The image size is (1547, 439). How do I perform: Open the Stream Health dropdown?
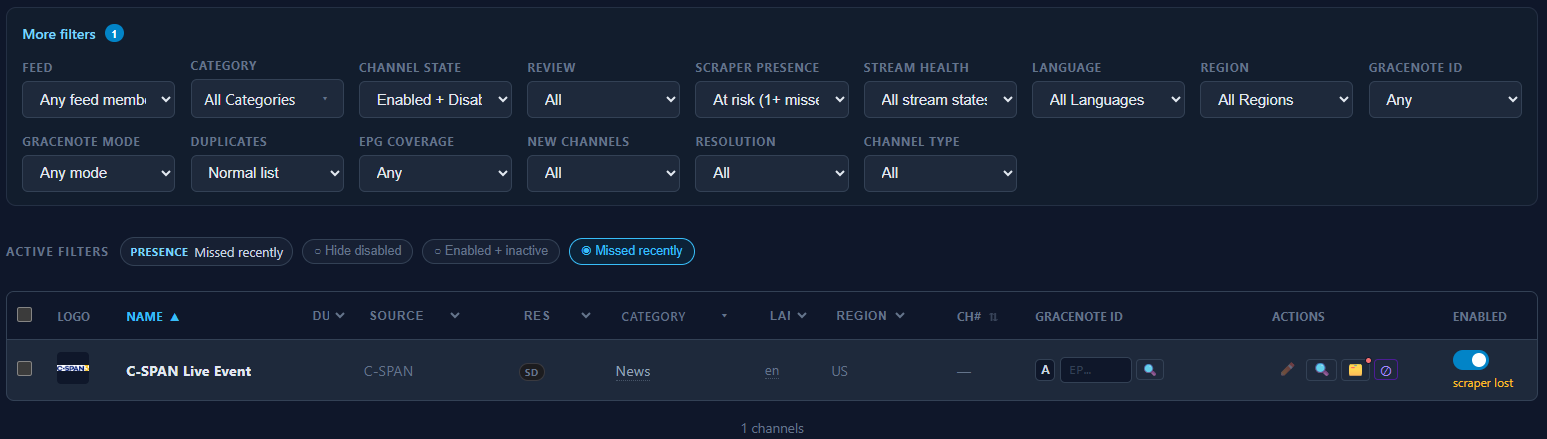940,100
